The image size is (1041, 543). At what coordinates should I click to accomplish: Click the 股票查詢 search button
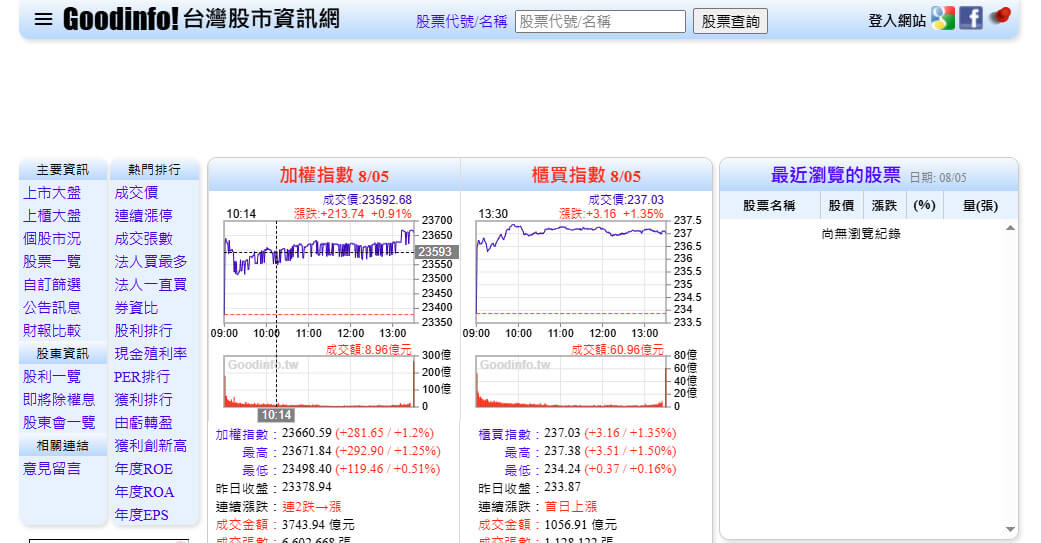tap(730, 21)
